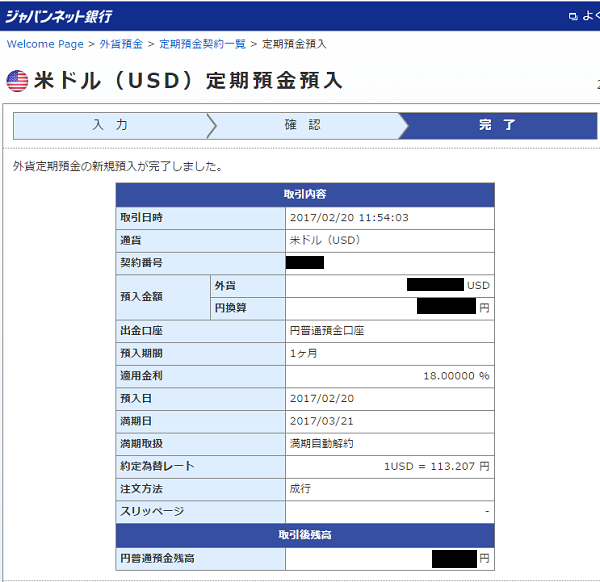This screenshot has width=600, height=582.
Task: Click the 通貨 label cell
Action: point(201,240)
